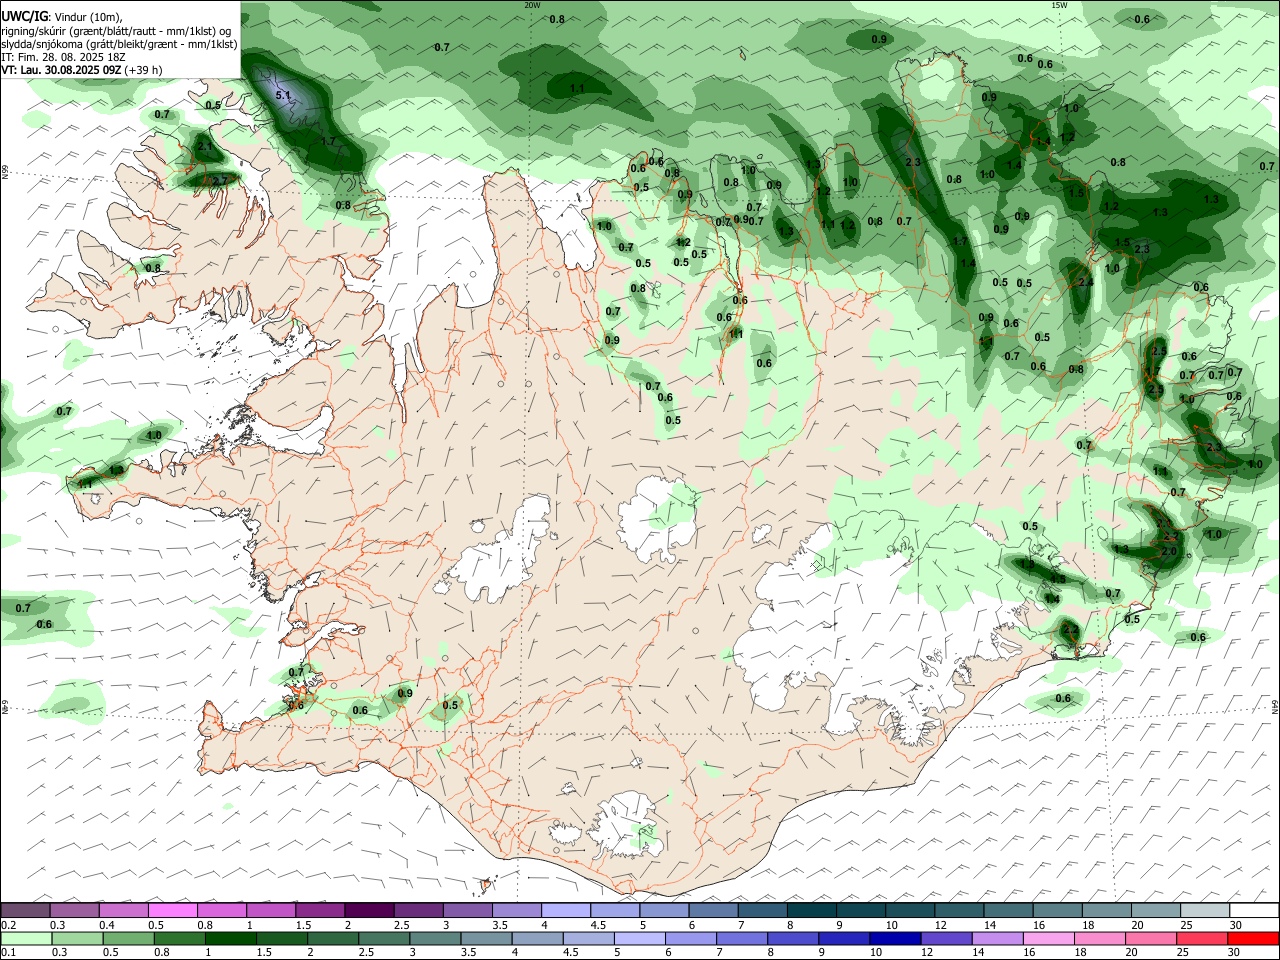The image size is (1280, 960).
Task: Pick the red swatch marked 30 in the rain legend
Action: pos(1253,938)
